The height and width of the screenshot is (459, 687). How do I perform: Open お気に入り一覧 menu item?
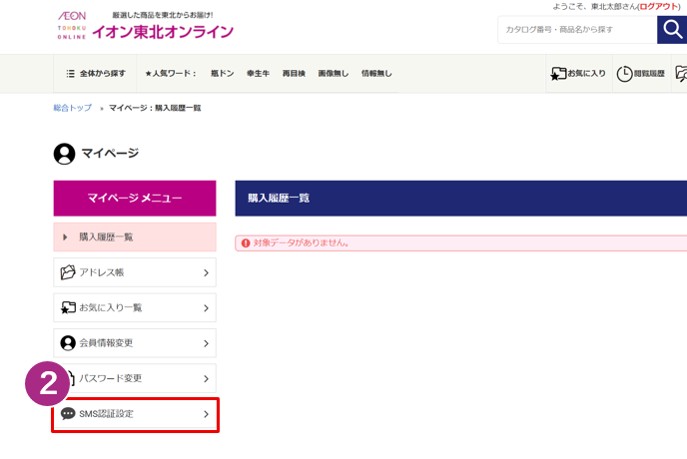[134, 308]
